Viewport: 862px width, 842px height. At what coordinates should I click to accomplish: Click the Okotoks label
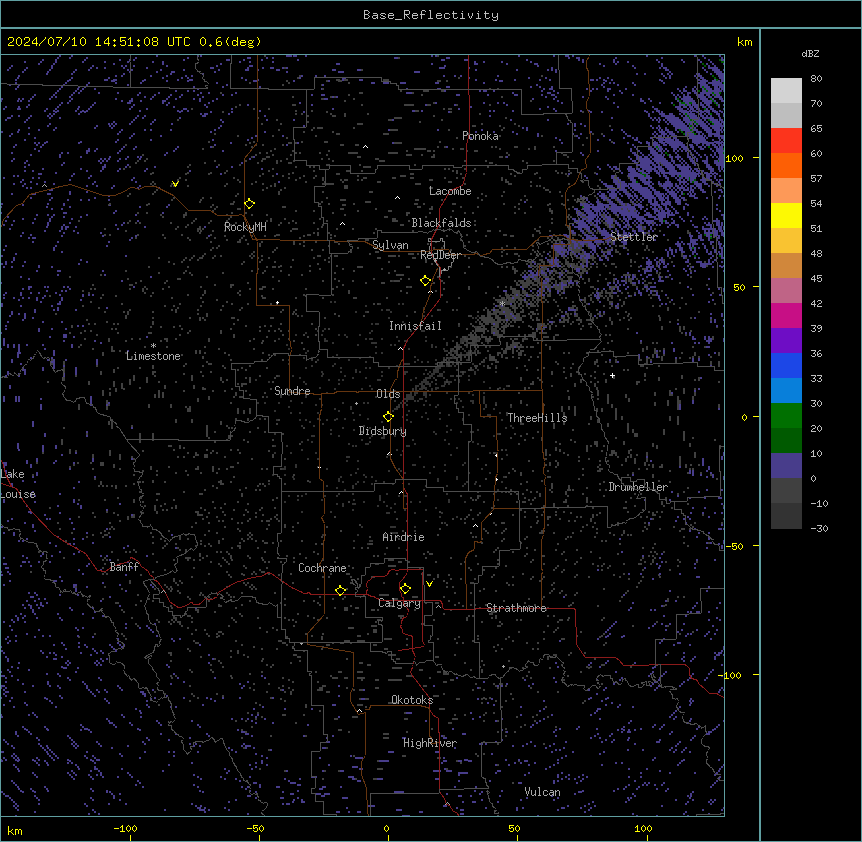(x=412, y=700)
